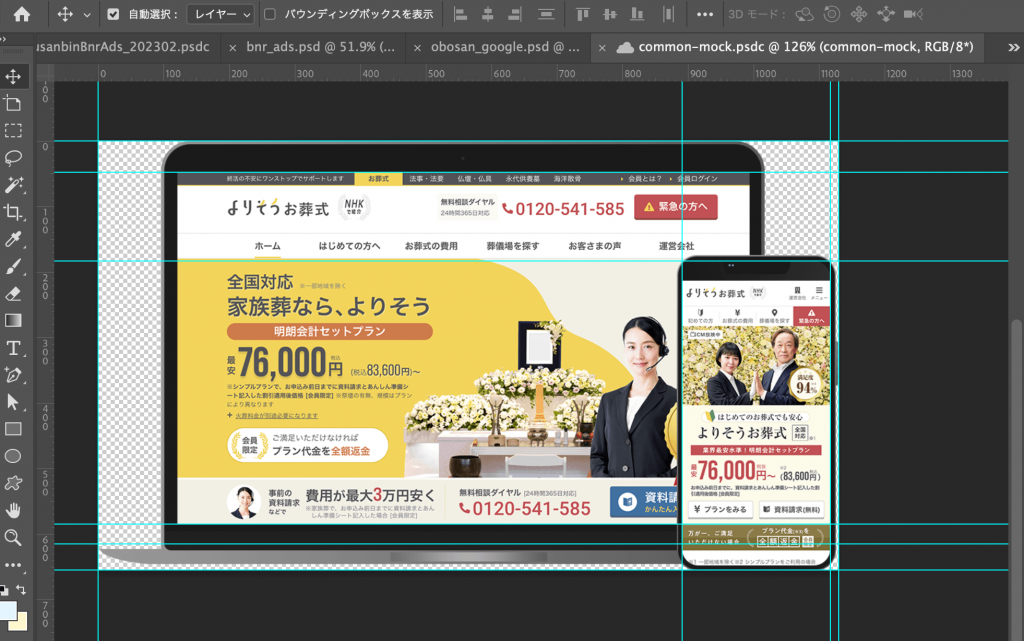Swap foreground and background colors

coord(22,590)
